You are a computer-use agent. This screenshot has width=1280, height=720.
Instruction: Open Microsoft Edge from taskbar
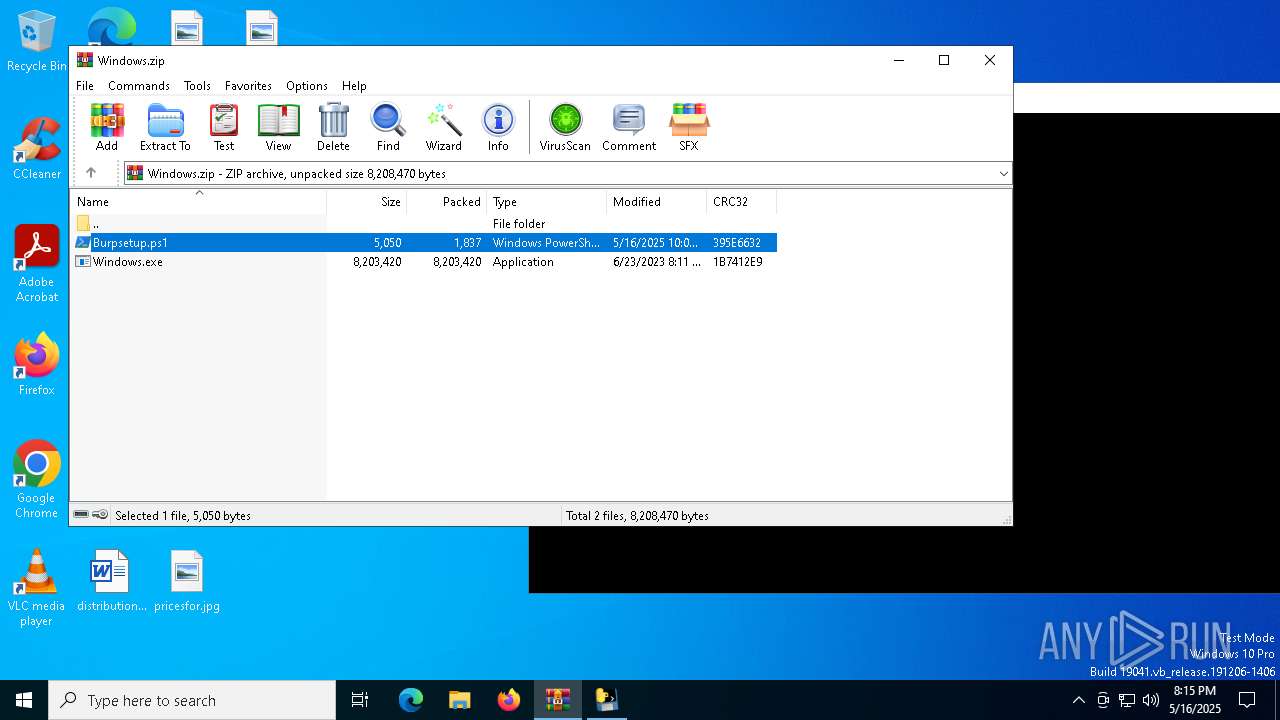[x=411, y=700]
